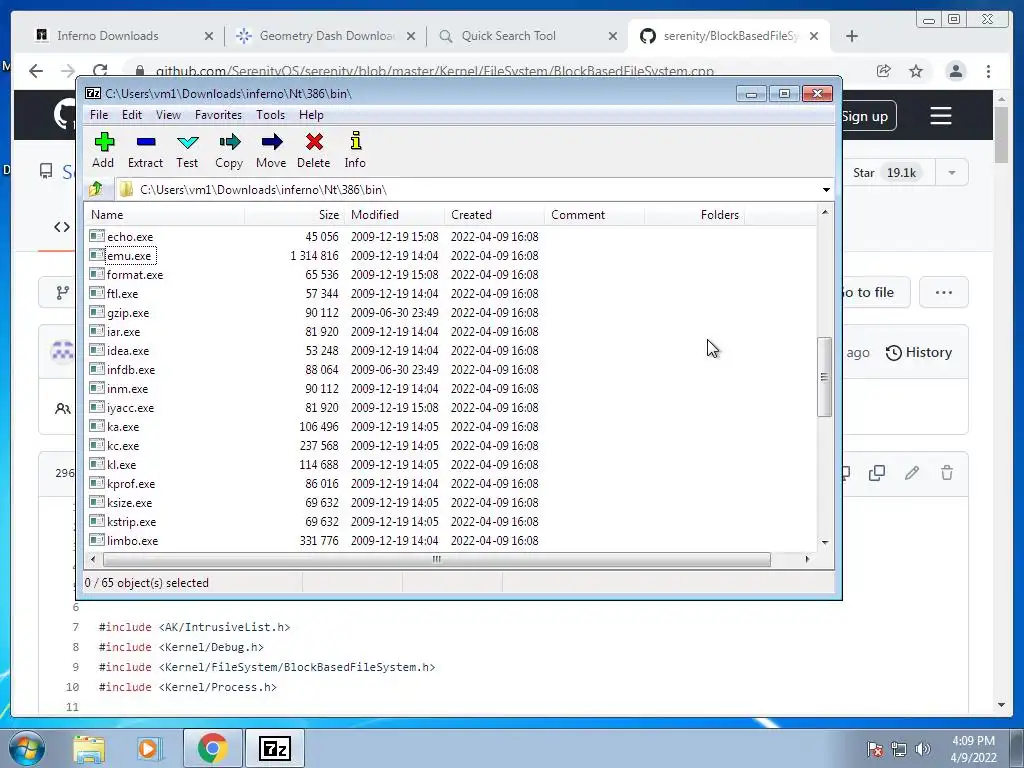Click the red Delete icon
The image size is (1024, 768).
click(314, 142)
